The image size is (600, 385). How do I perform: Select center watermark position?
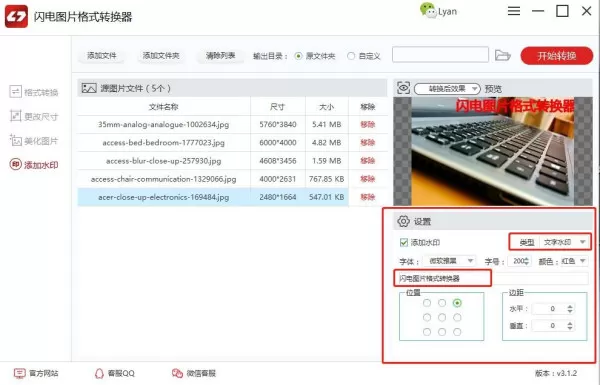pyautogui.click(x=442, y=317)
